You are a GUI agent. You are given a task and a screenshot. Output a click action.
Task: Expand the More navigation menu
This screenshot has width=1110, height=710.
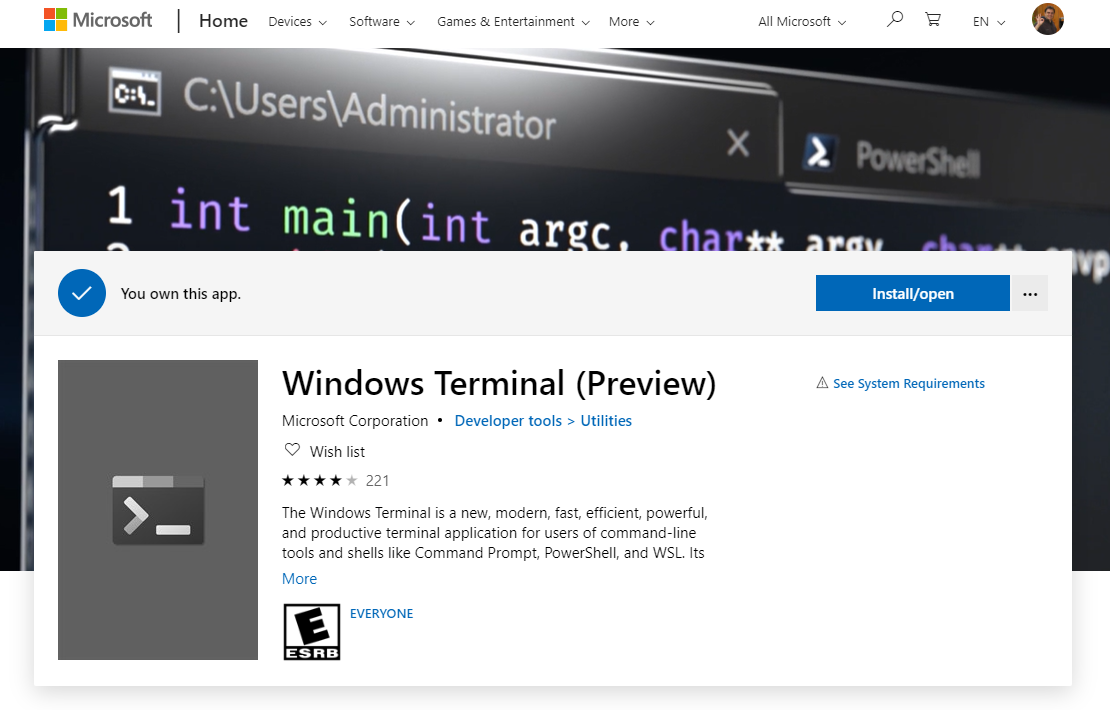click(x=631, y=22)
